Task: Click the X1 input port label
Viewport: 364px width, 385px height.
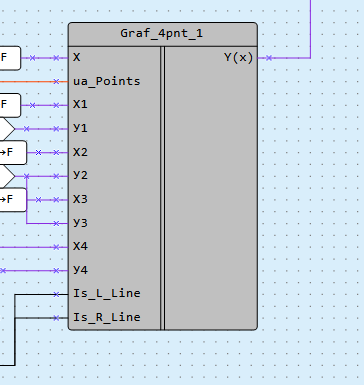Action: [x=80, y=105]
